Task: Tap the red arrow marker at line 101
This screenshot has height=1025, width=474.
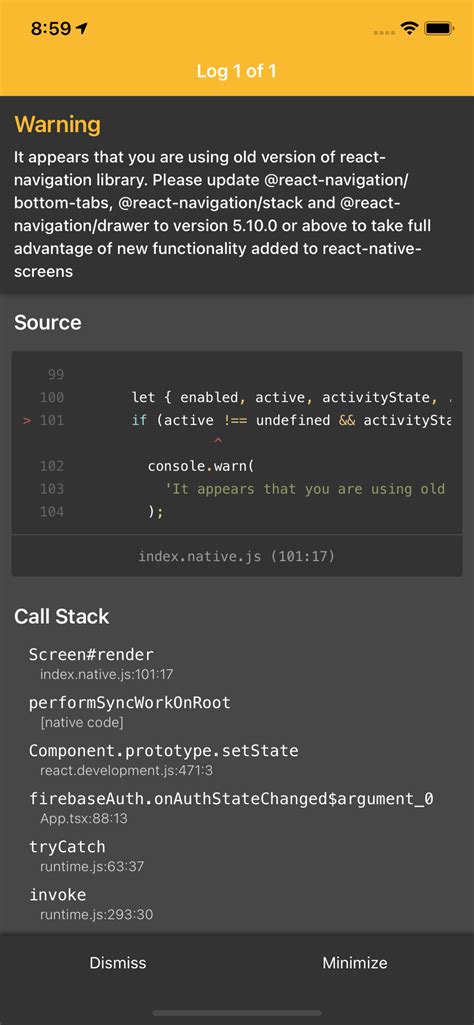Action: tap(27, 420)
